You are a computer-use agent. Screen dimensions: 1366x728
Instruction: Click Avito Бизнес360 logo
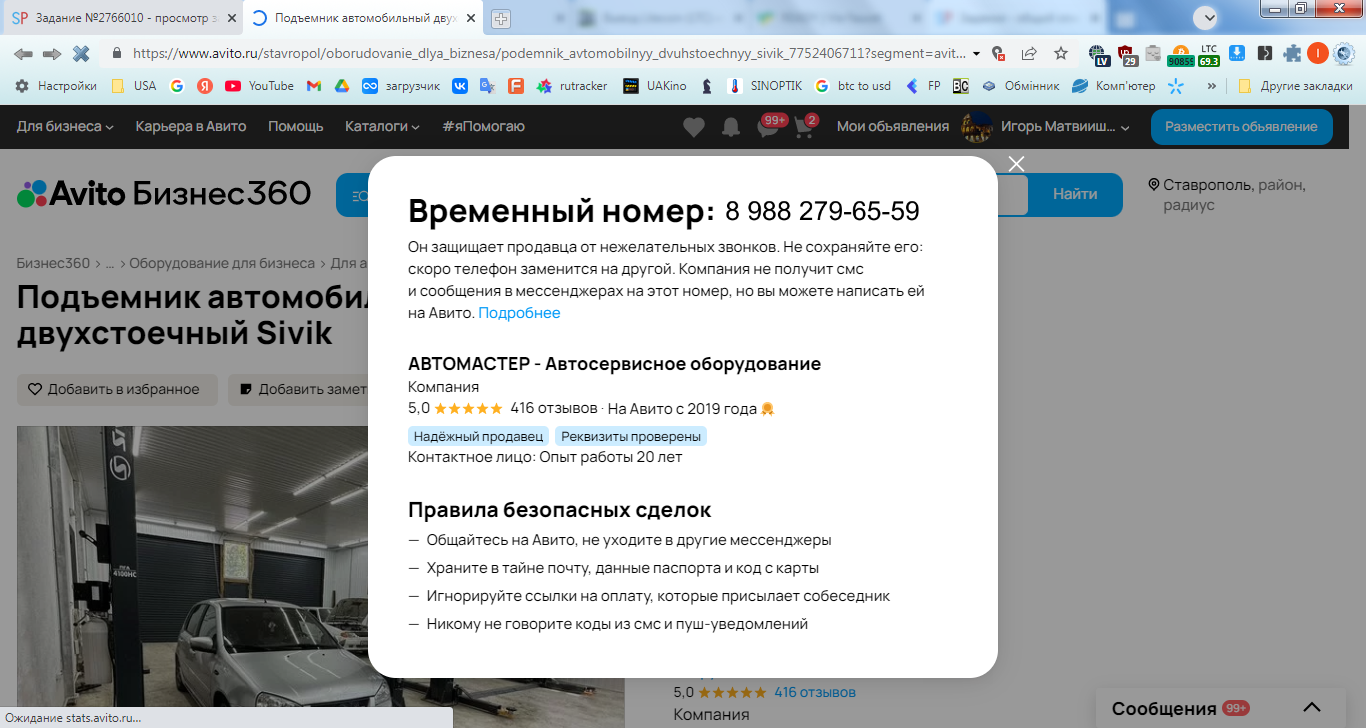click(x=164, y=194)
